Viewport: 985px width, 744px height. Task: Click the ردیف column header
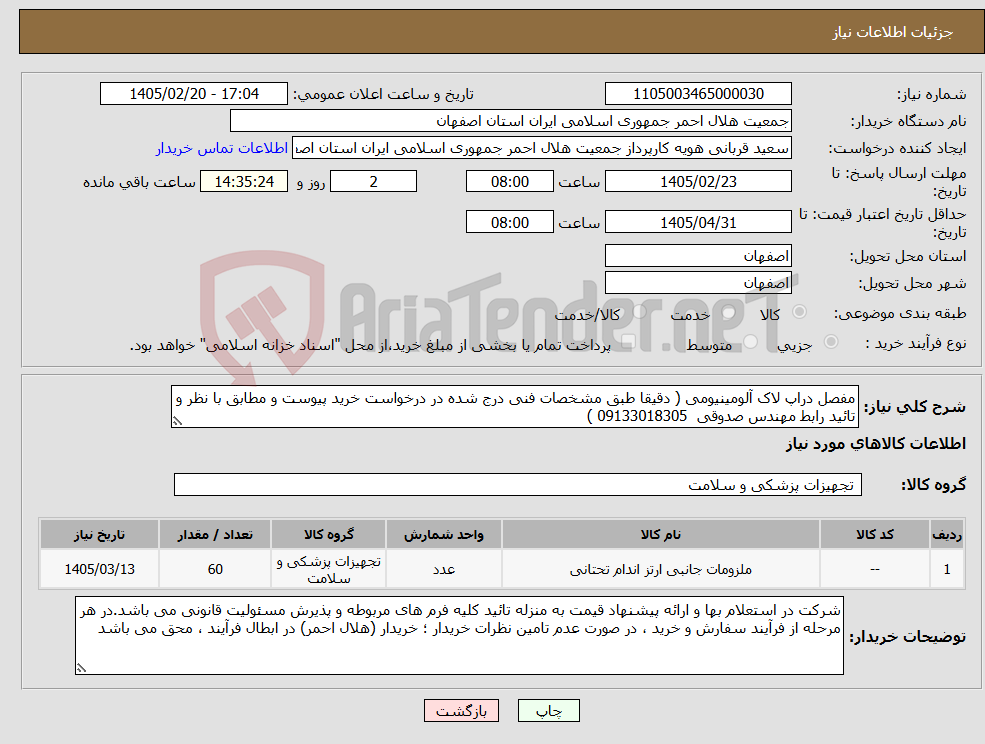point(947,535)
